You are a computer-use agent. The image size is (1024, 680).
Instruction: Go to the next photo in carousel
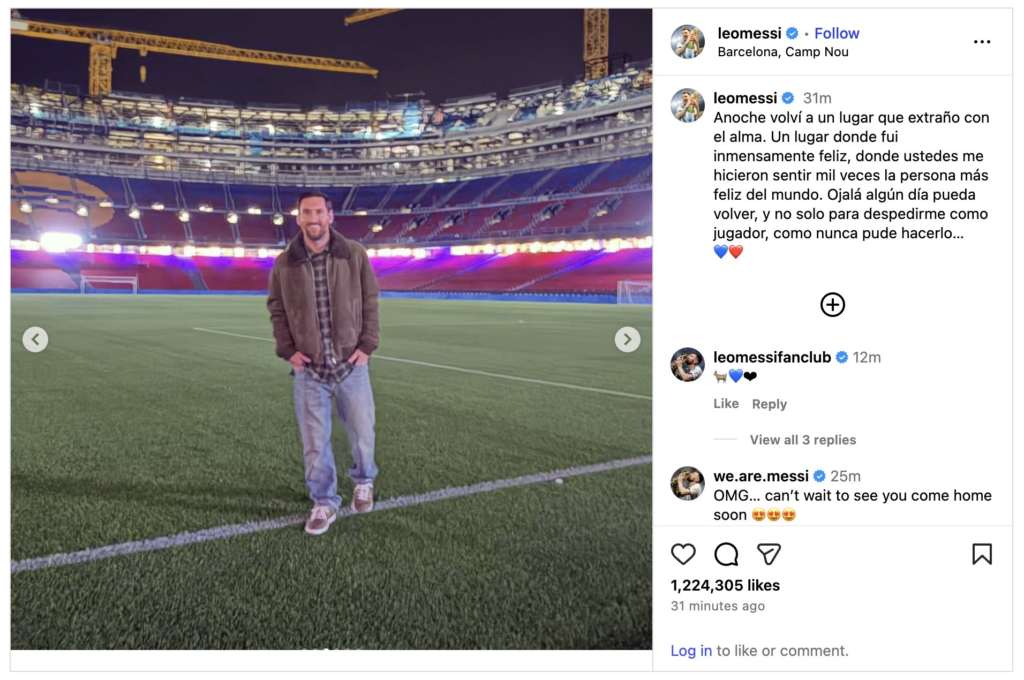627,340
